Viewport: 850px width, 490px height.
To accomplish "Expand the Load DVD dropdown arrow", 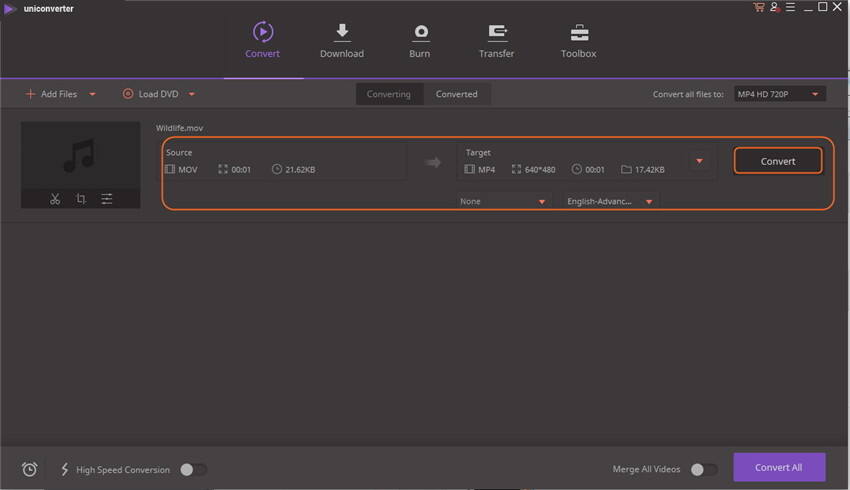I will (191, 94).
